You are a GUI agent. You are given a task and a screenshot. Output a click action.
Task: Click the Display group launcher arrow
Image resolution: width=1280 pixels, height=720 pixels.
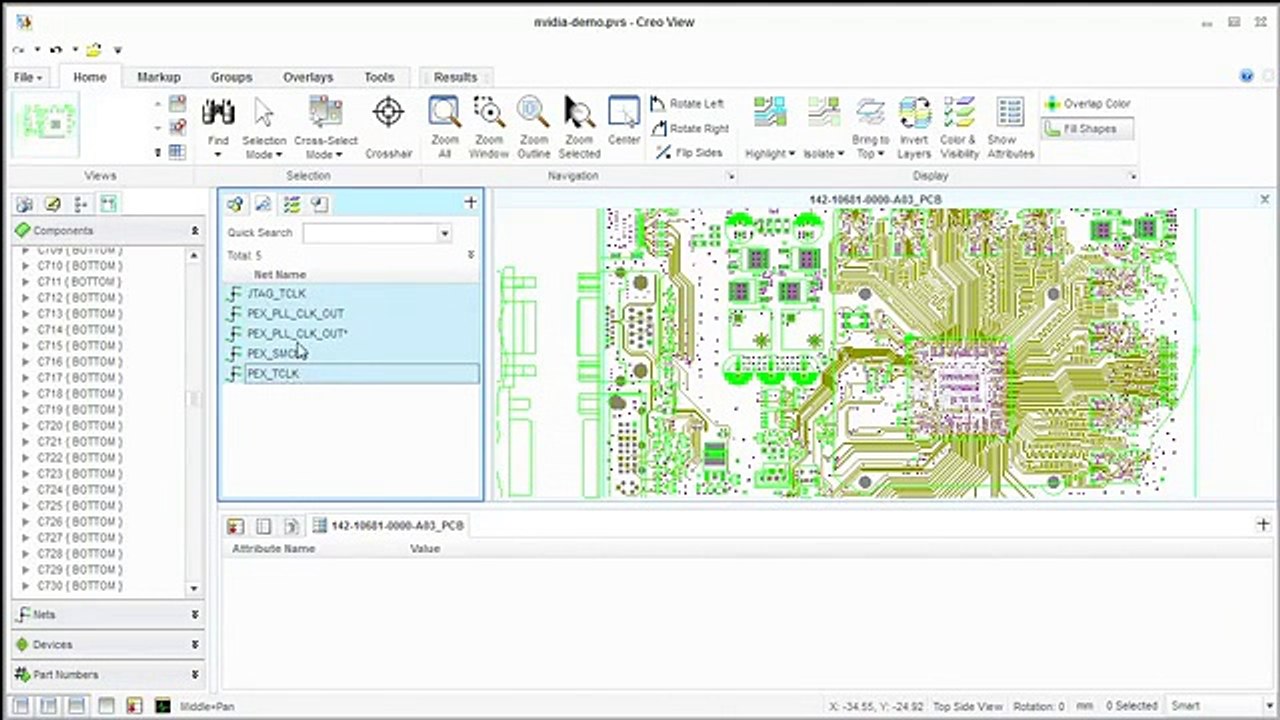1132,176
